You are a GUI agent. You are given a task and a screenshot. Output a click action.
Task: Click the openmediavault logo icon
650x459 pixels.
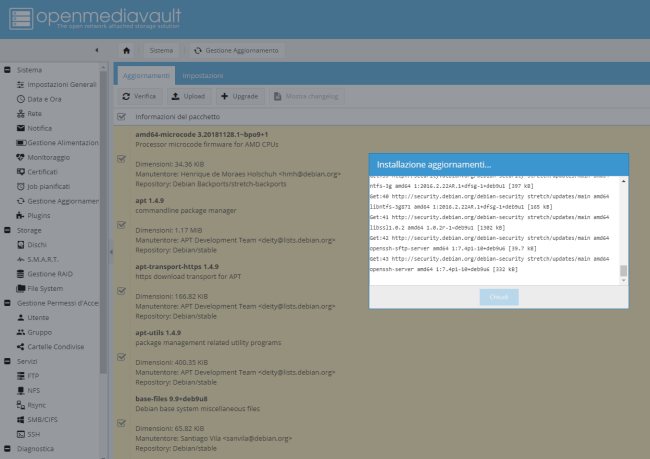21,19
